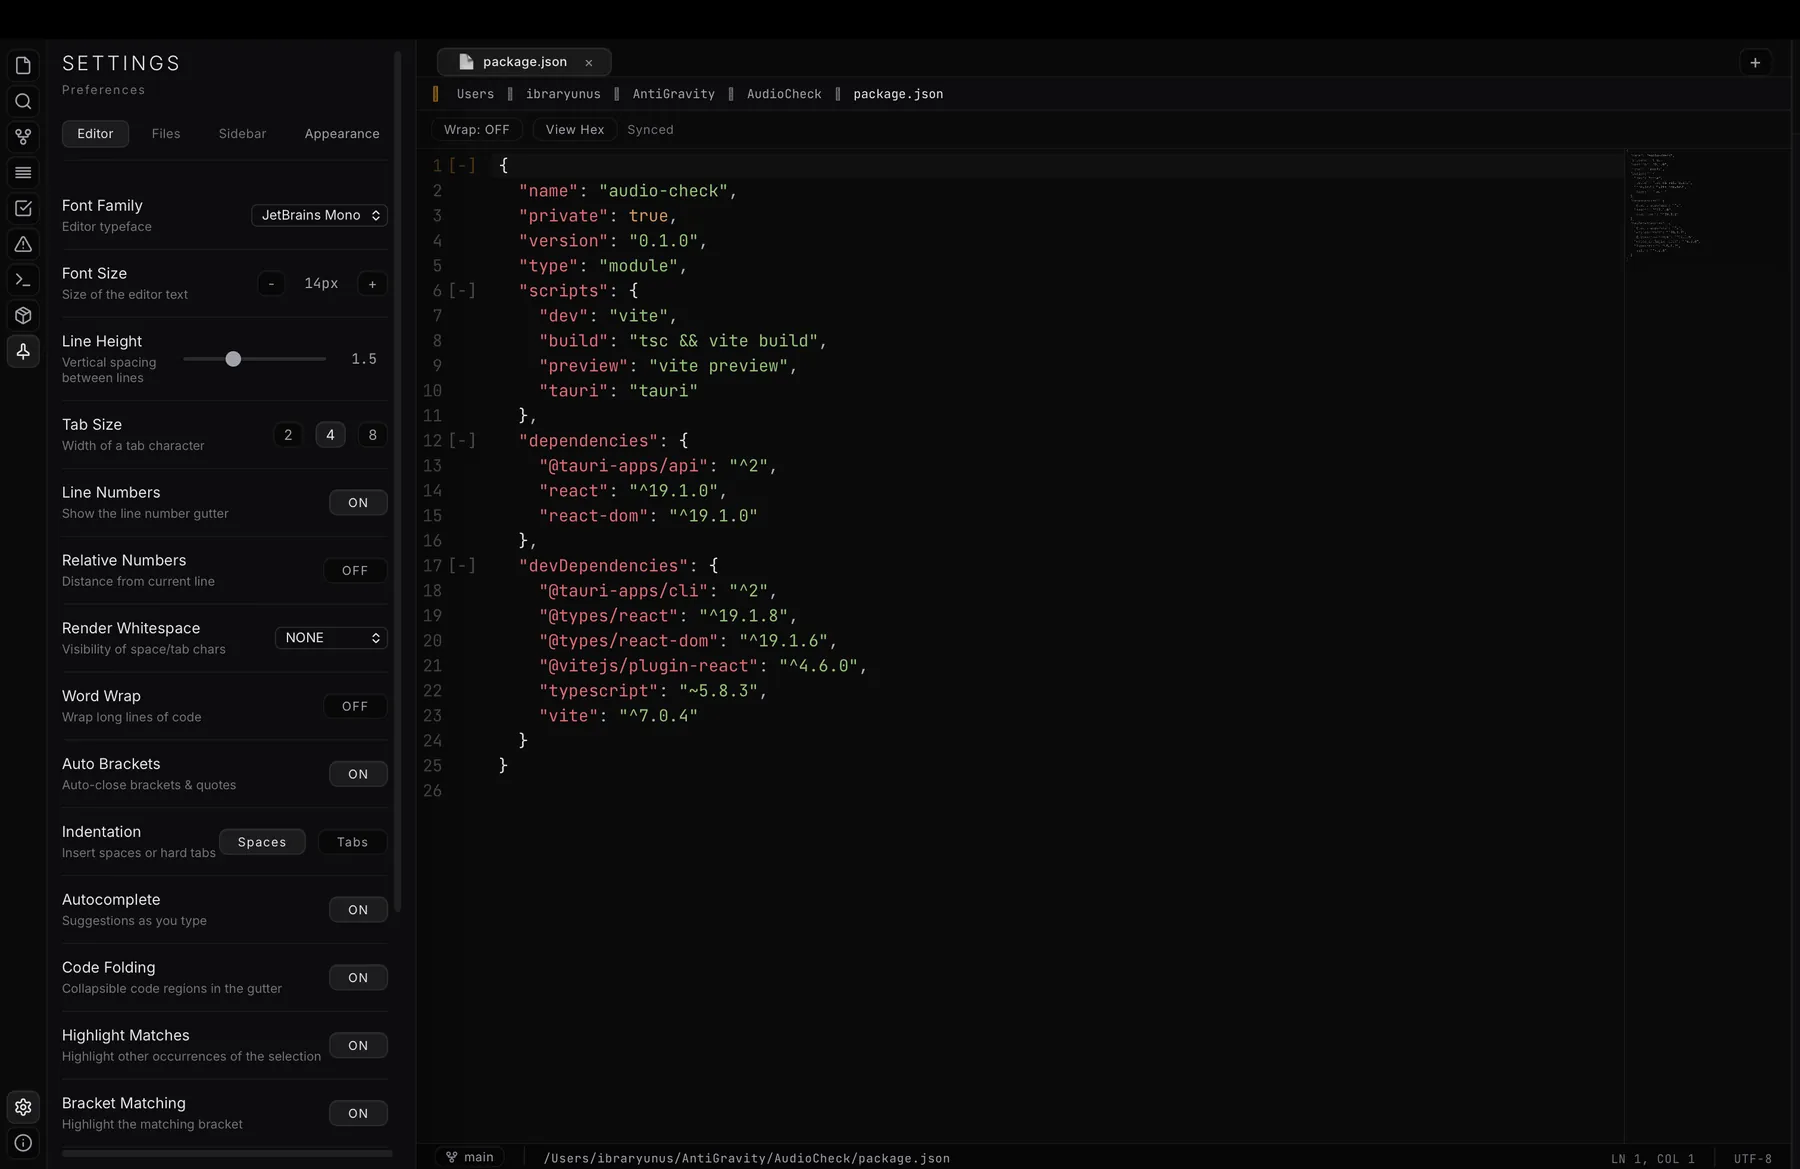Switch to the Editor settings tab

(95, 134)
